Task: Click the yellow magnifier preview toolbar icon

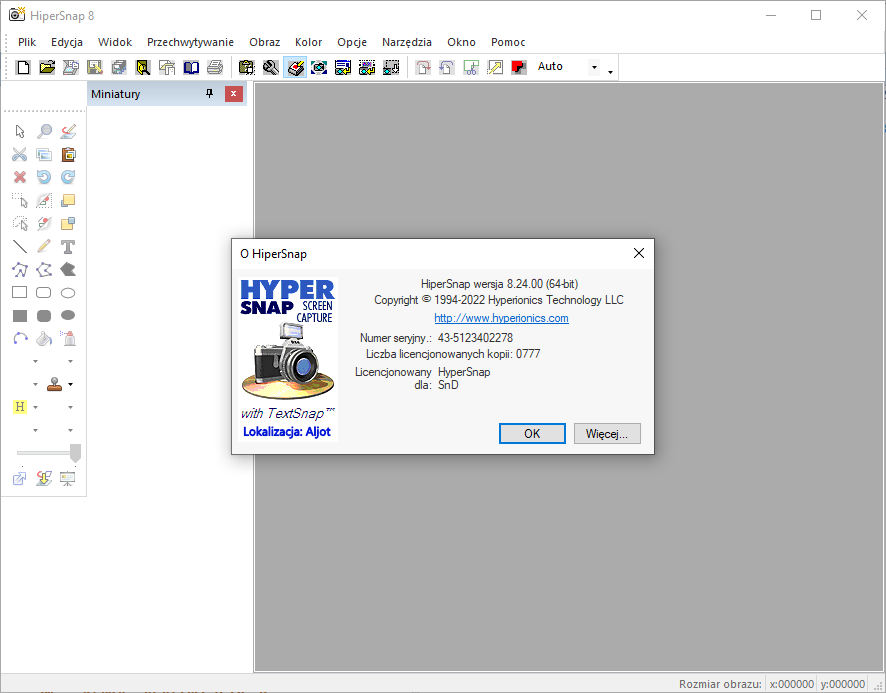Action: [x=143, y=68]
